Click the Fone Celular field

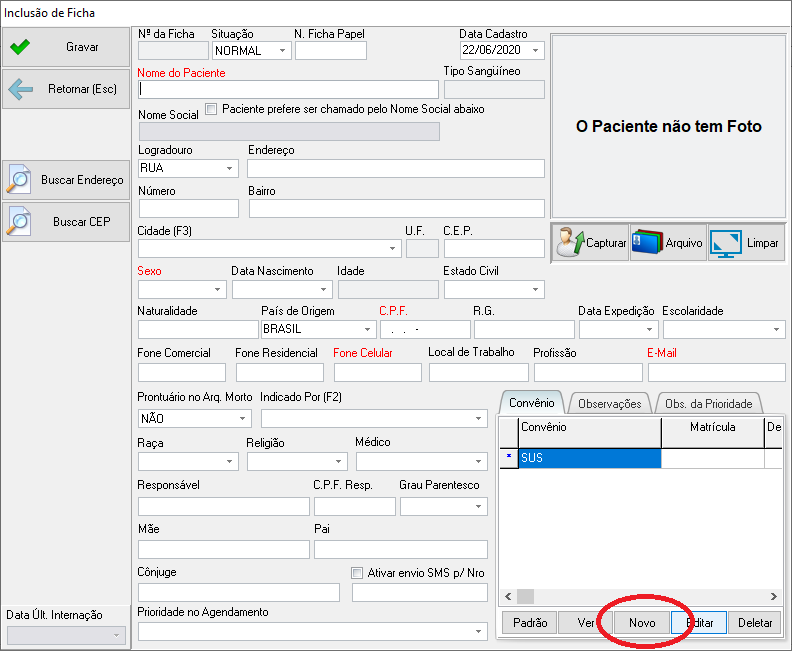tap(378, 372)
